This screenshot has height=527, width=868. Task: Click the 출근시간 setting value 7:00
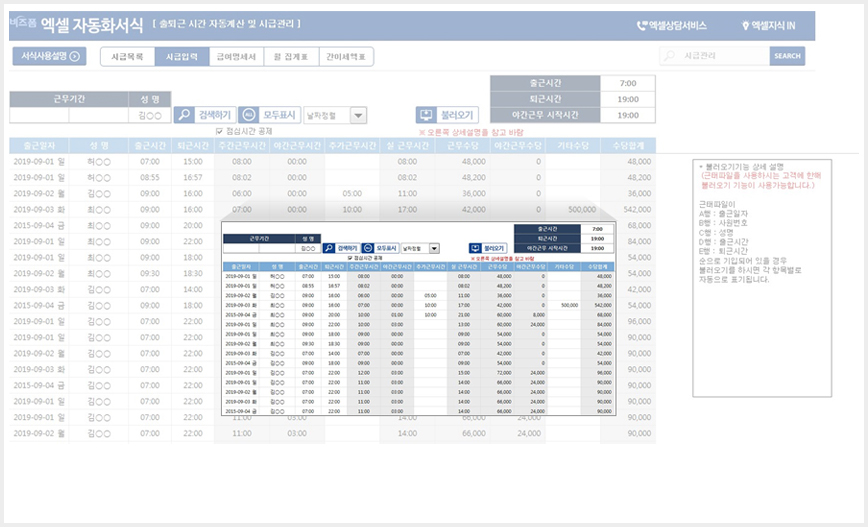pyautogui.click(x=628, y=83)
